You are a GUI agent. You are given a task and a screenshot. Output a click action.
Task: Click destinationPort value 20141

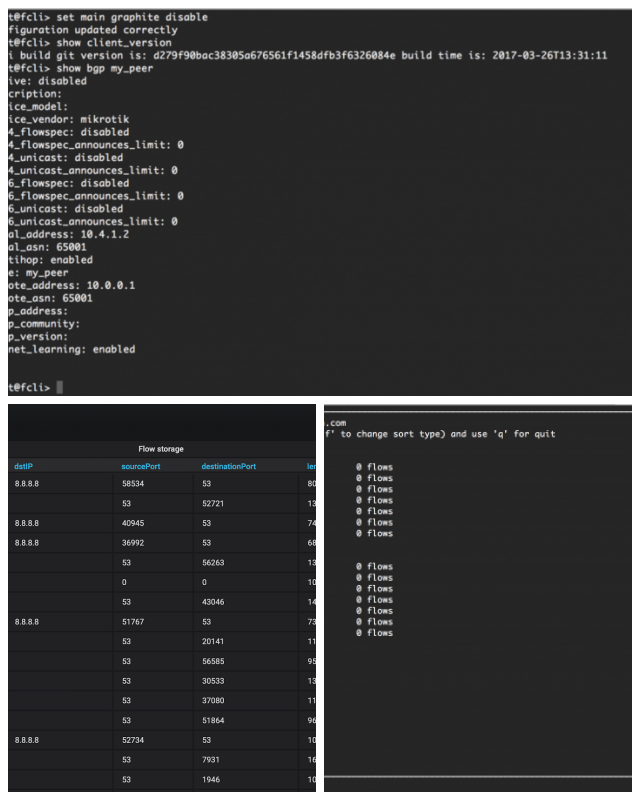click(x=215, y=641)
